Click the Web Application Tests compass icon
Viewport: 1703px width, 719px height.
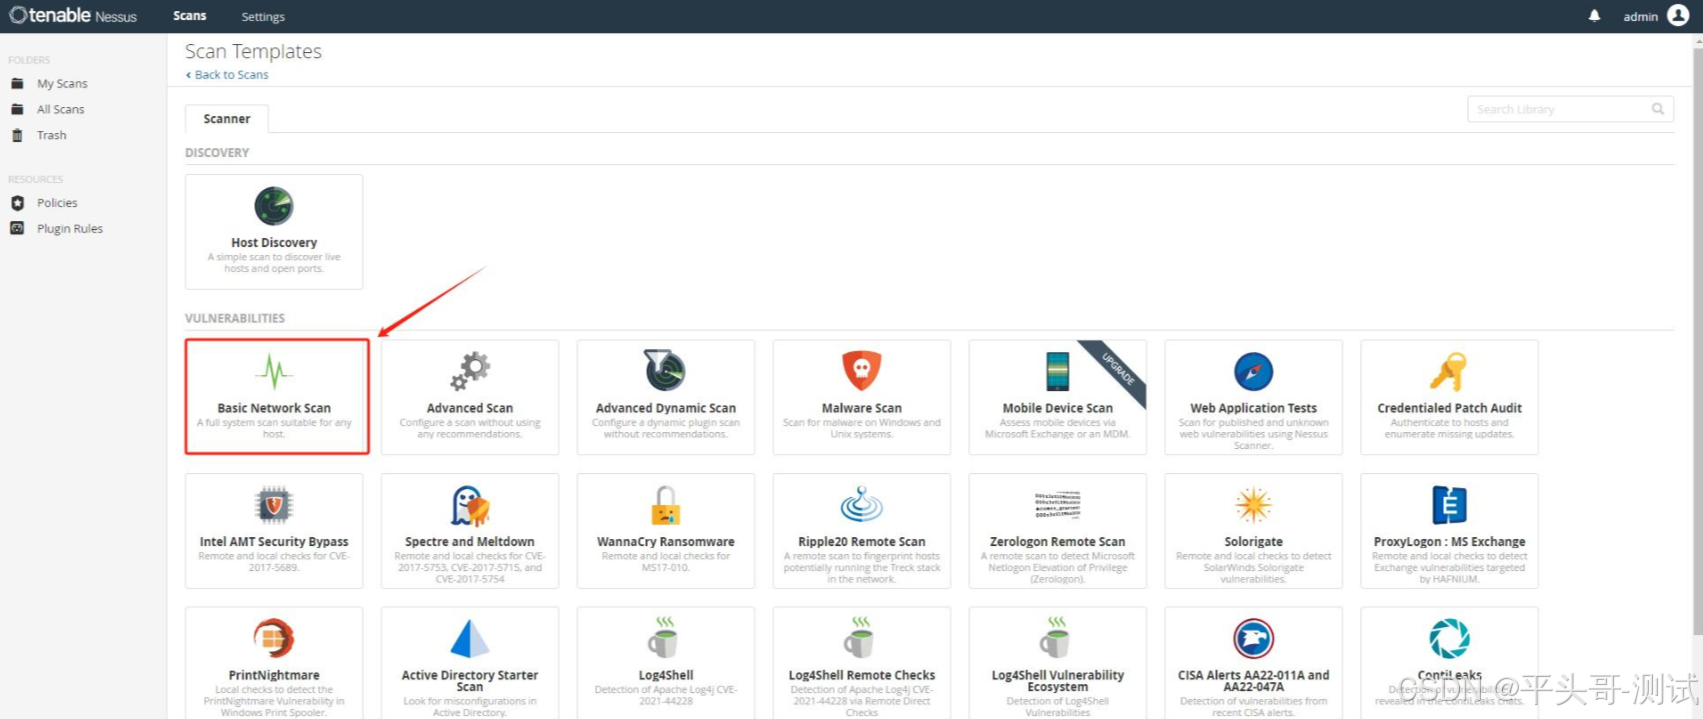click(1253, 372)
